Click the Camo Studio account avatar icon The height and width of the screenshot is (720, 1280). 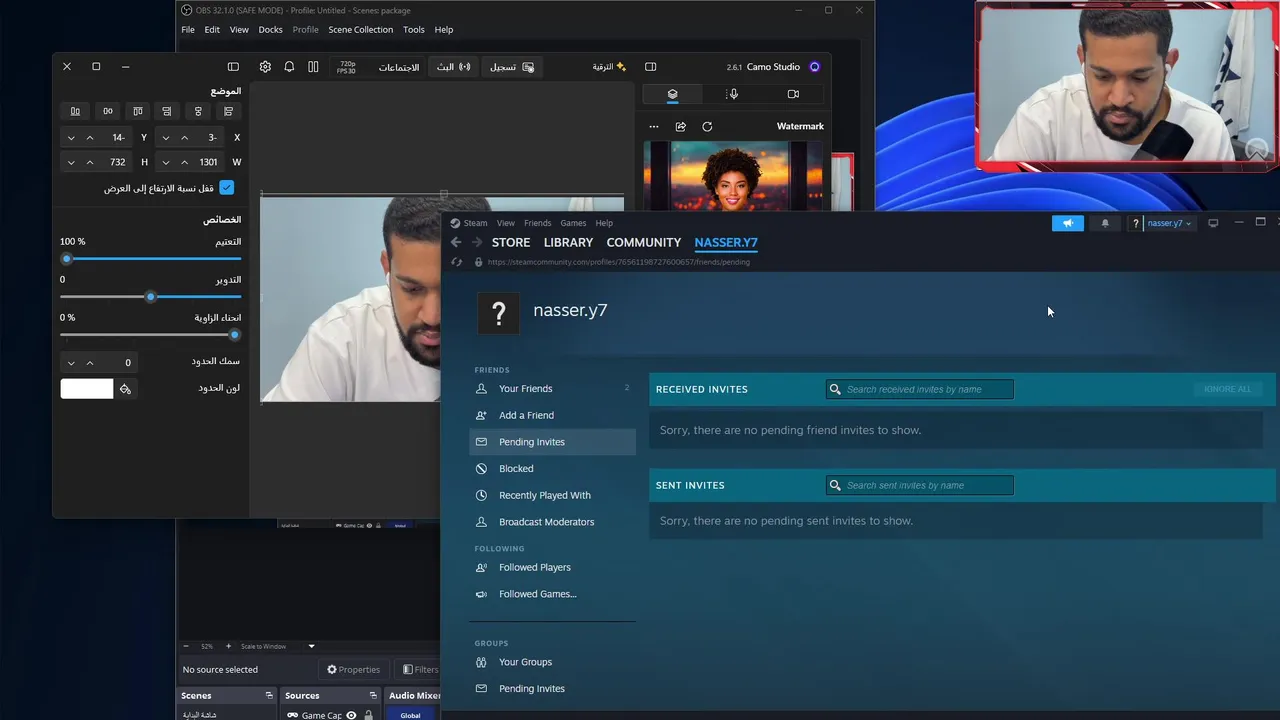[x=814, y=67]
